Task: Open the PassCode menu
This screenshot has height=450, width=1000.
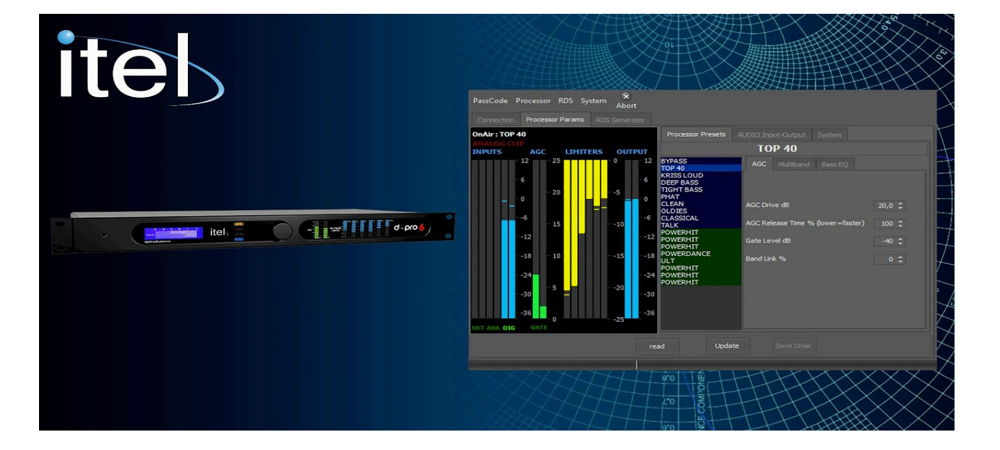Action: point(490,101)
